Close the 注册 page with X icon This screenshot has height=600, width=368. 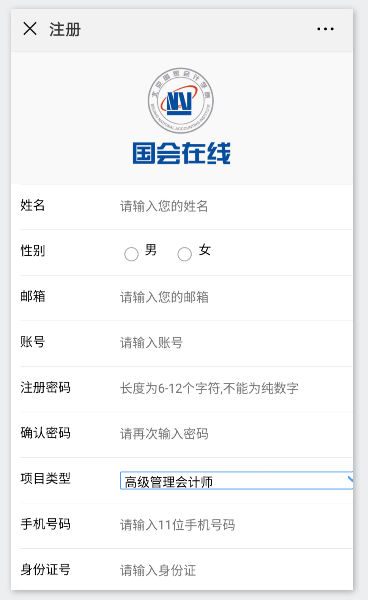(30, 29)
